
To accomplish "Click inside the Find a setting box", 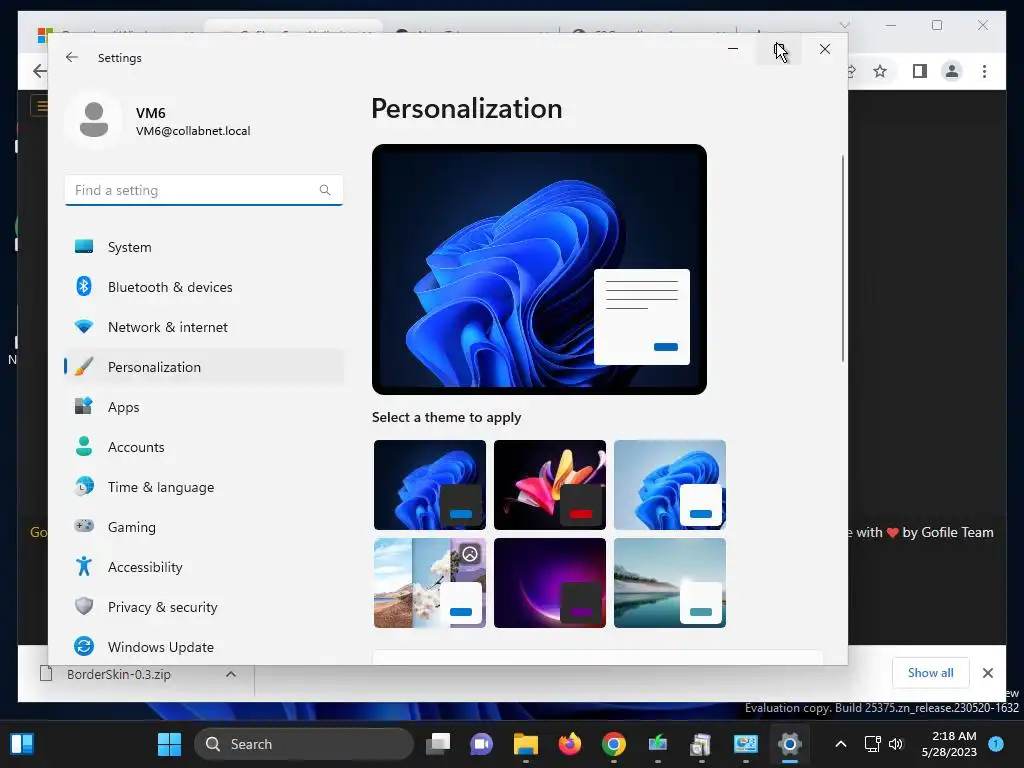I will click(204, 190).
